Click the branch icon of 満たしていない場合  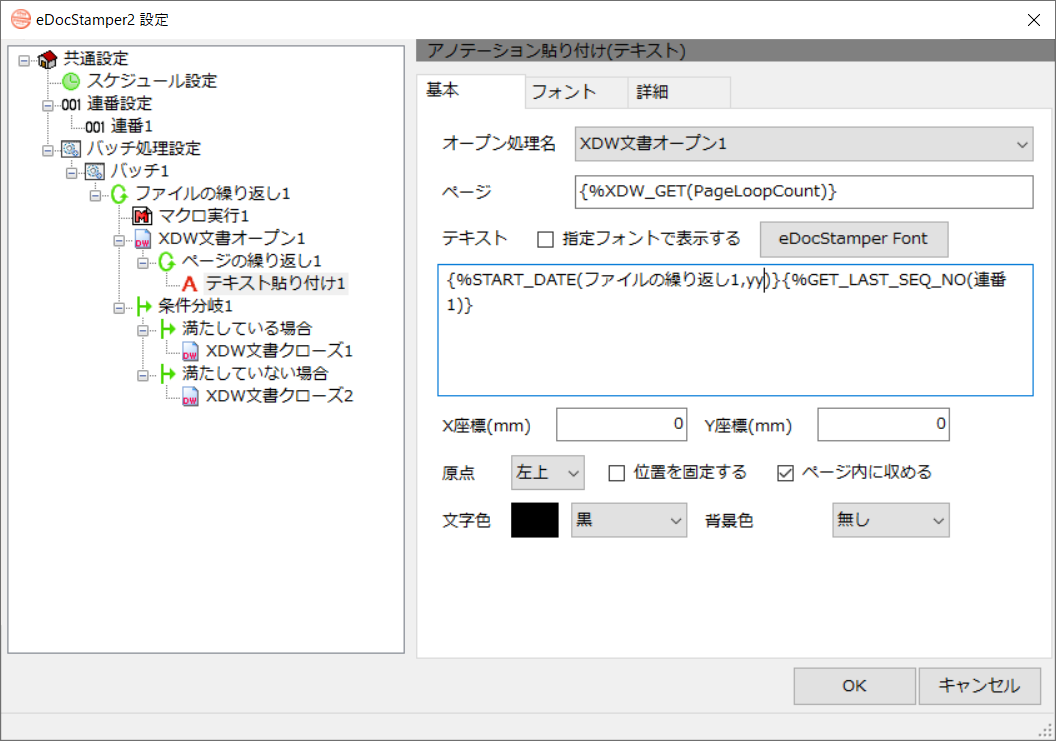click(168, 374)
